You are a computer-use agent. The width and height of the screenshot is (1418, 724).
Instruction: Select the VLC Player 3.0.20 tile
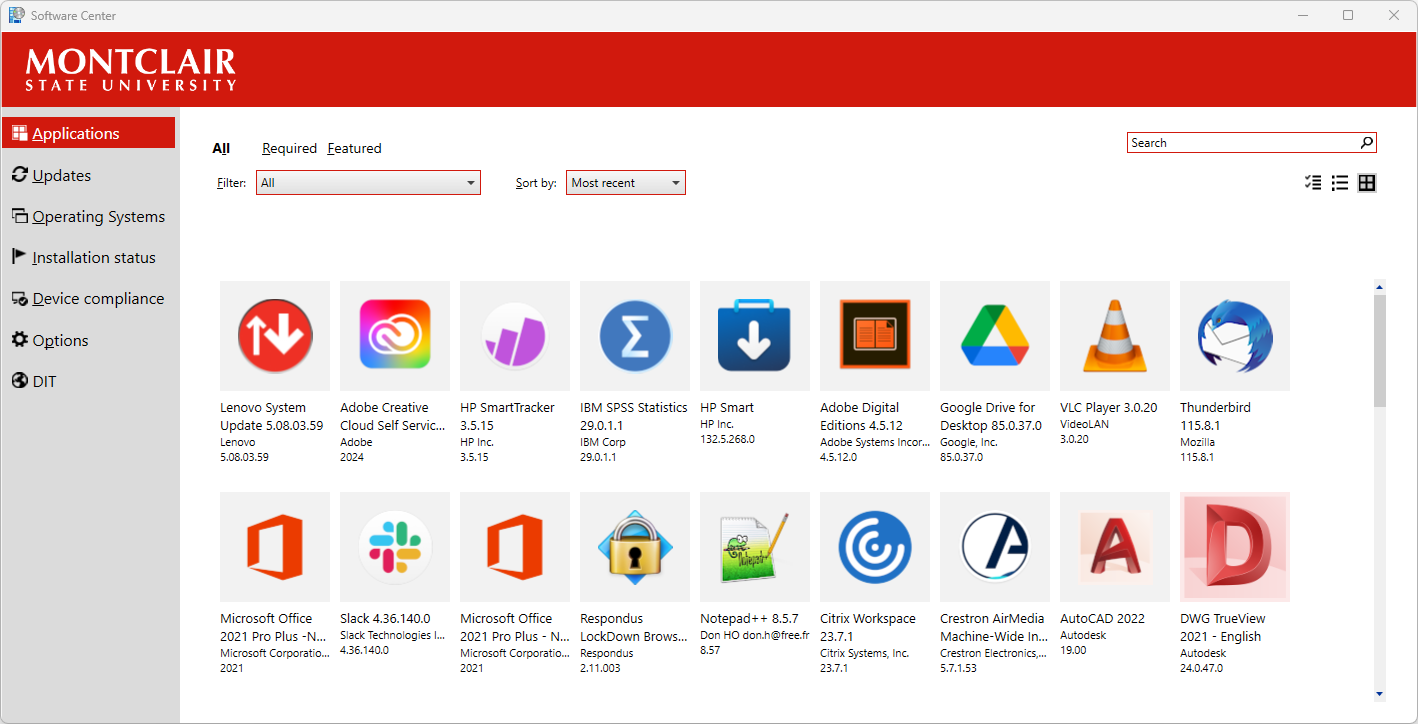pyautogui.click(x=1114, y=336)
